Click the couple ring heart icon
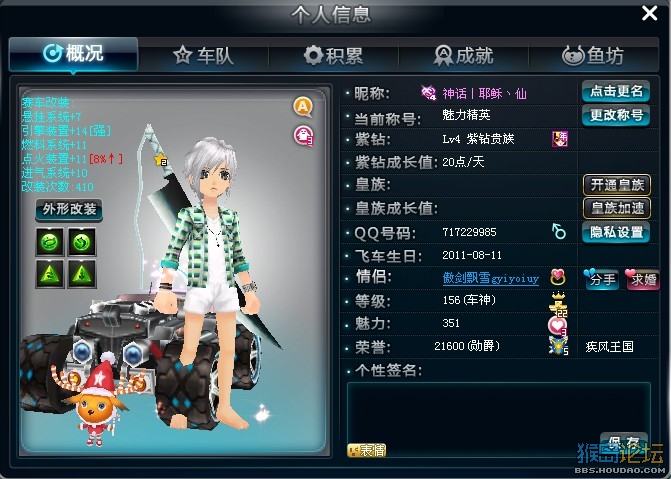The width and height of the screenshot is (671, 479). pos(558,277)
